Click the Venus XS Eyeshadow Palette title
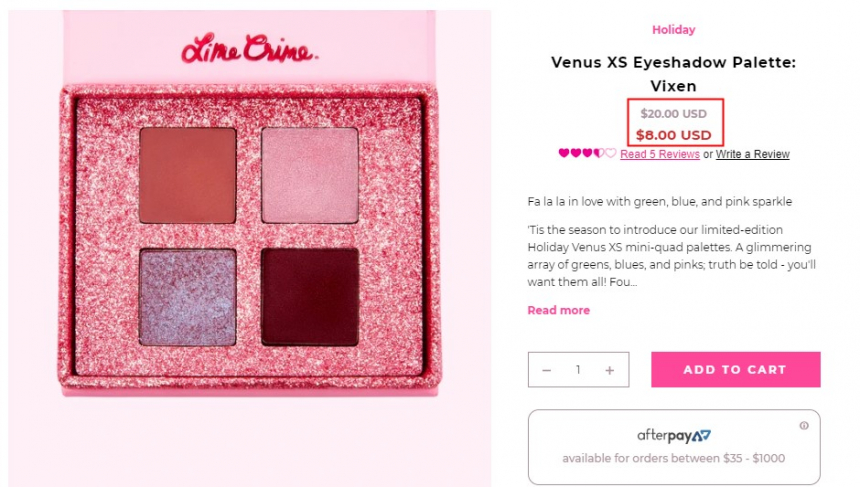Image resolution: width=860 pixels, height=487 pixels. [x=674, y=74]
